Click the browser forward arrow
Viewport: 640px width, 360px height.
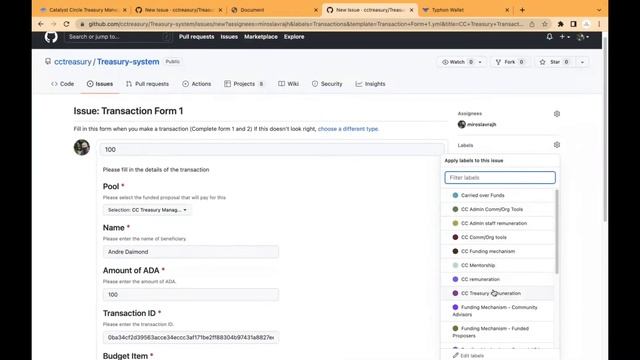(53, 24)
